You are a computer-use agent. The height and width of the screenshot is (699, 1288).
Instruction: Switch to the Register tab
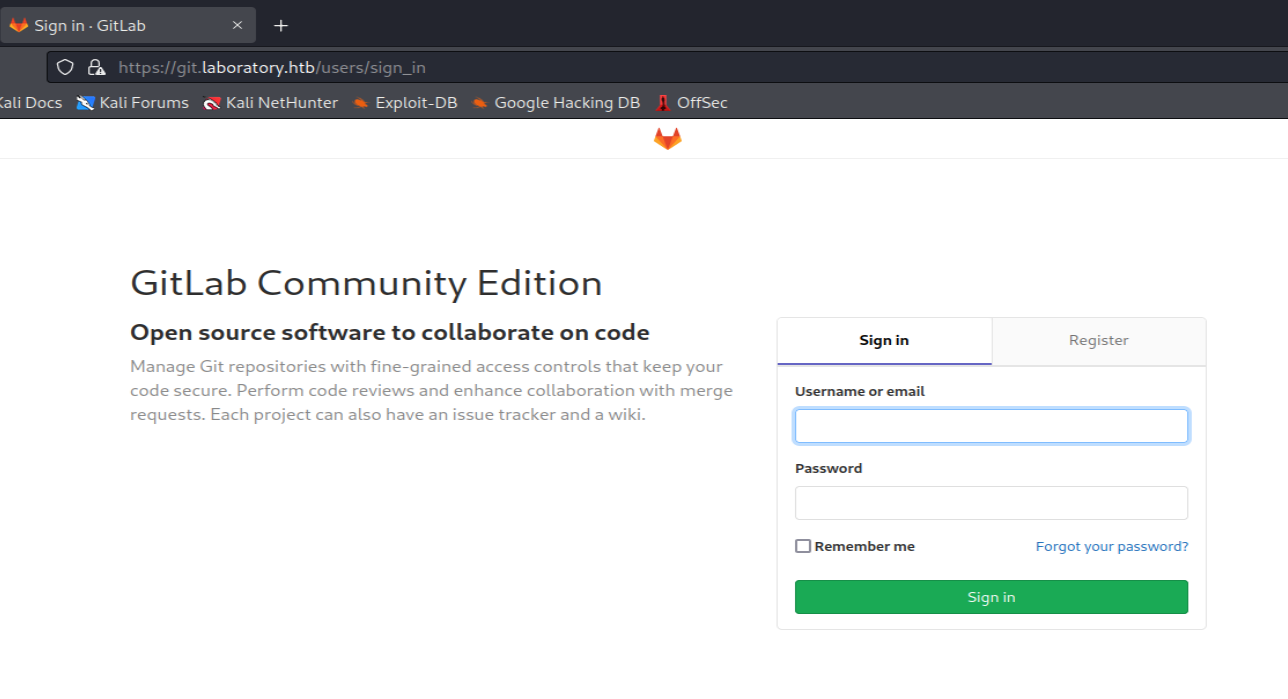pos(1098,341)
